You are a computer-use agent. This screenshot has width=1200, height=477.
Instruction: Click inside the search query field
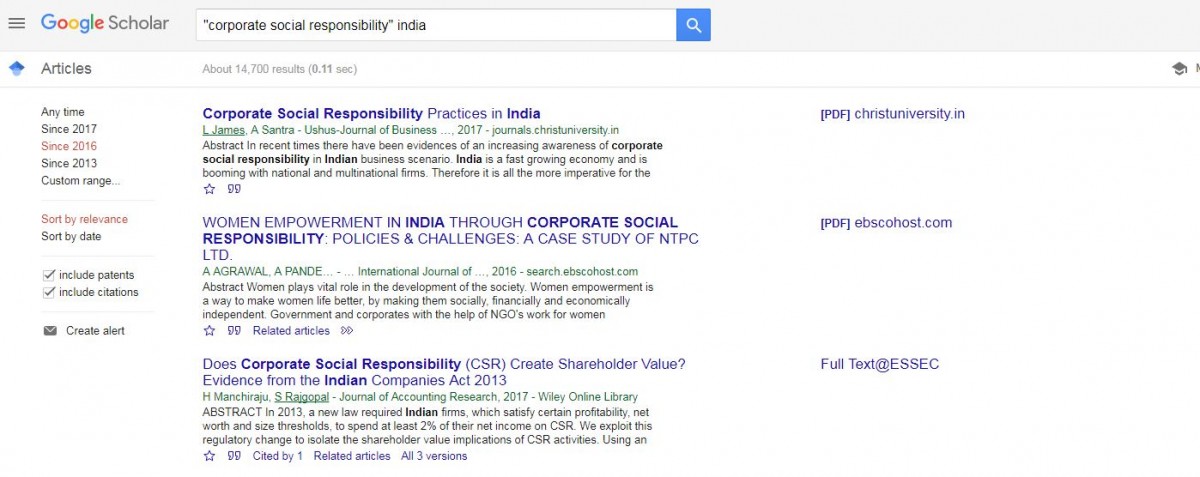(436, 25)
